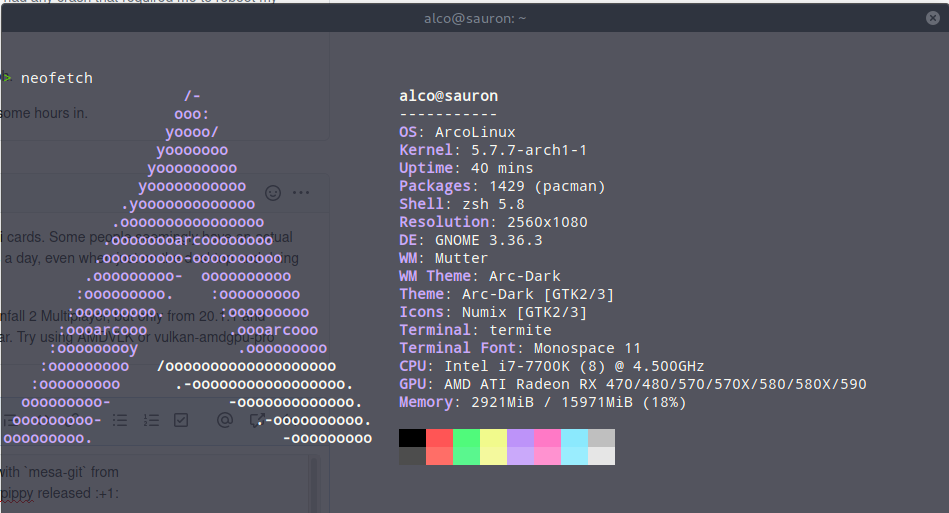Click the 'OS: ArcoLinux' line

(x=458, y=132)
